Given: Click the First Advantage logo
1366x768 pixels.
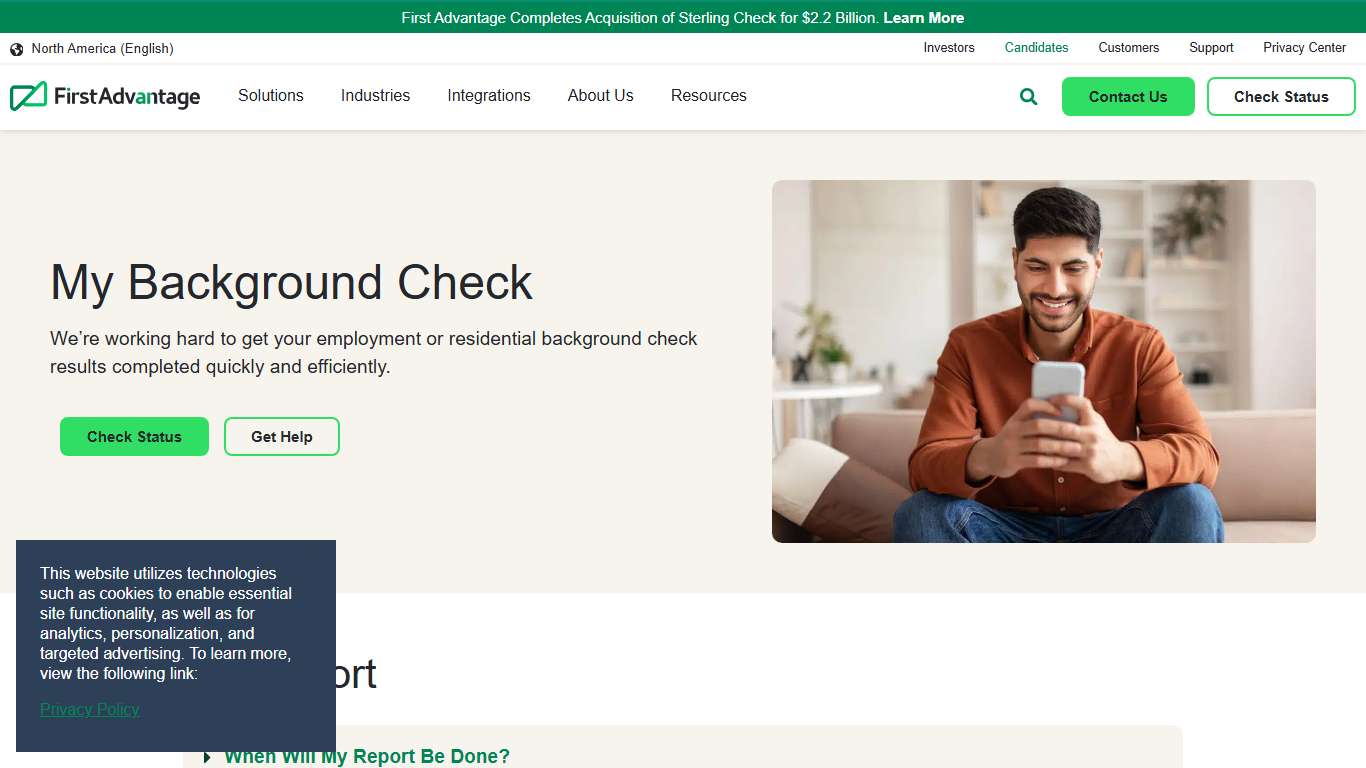Looking at the screenshot, I should pyautogui.click(x=105, y=96).
